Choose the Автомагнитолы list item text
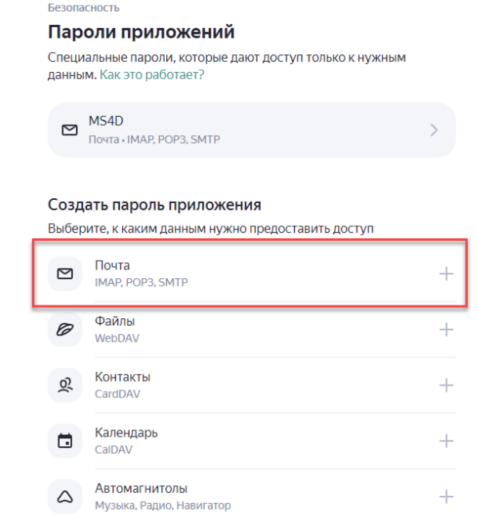478x525 pixels. click(141, 489)
